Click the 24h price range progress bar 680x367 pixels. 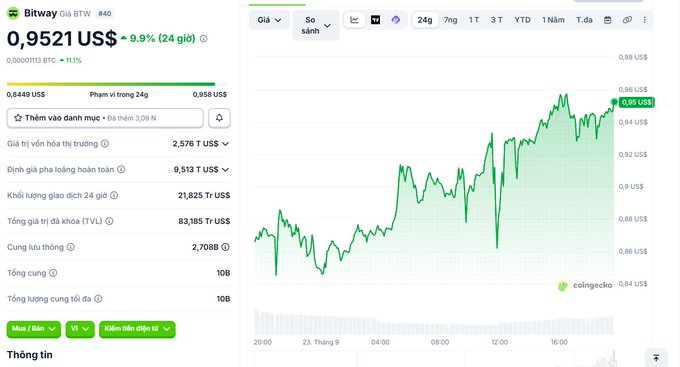[117, 84]
